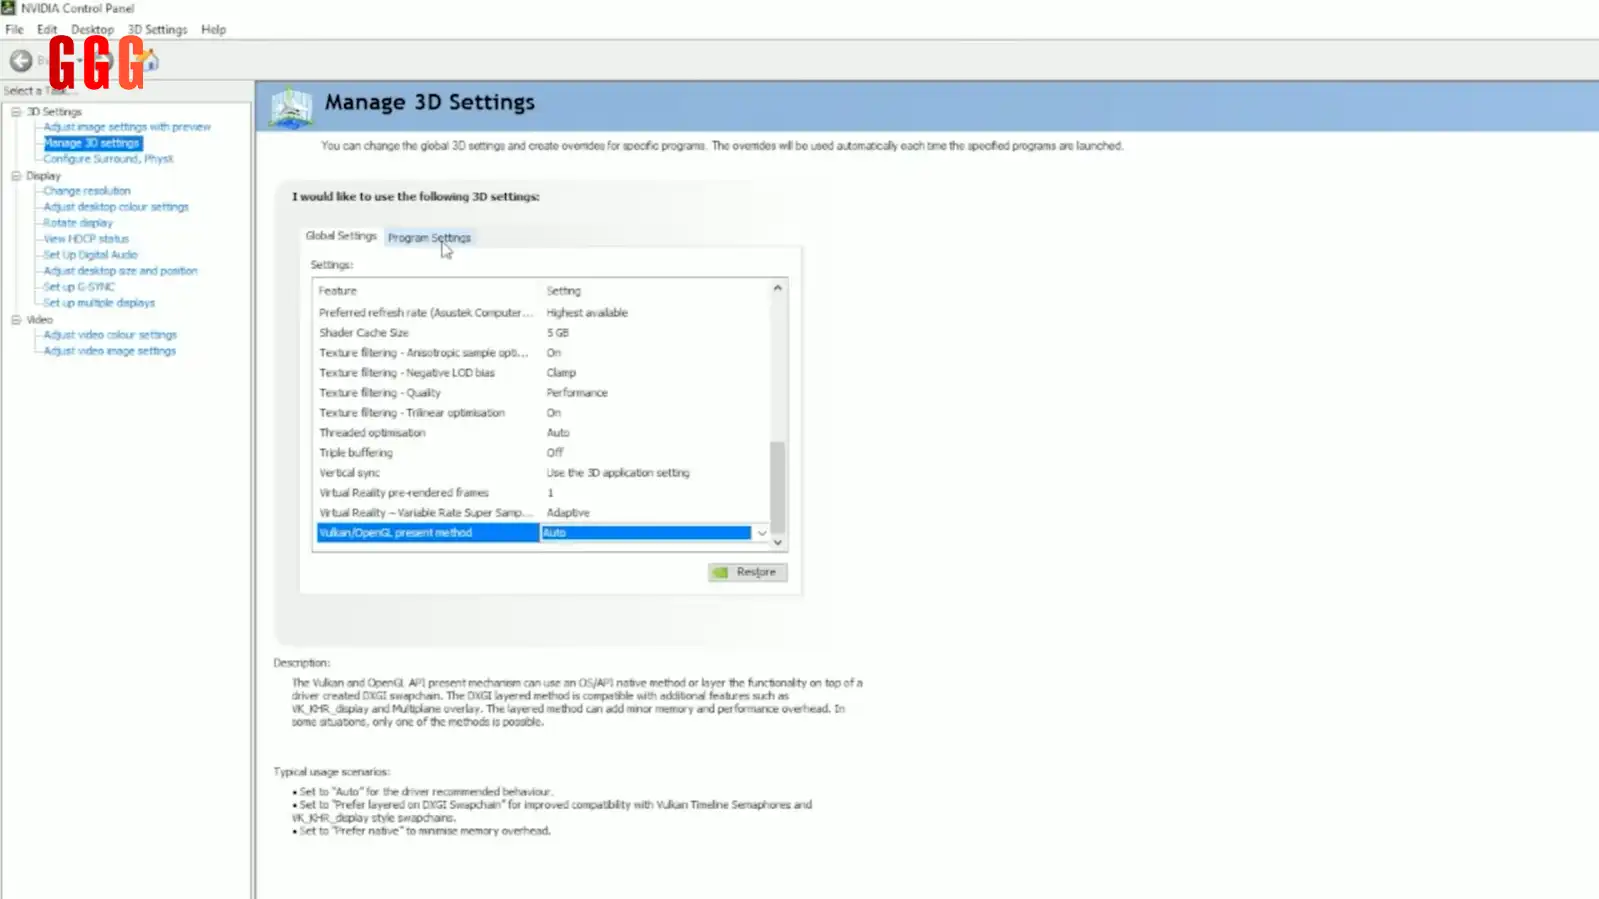Click the Back arrow toolbar icon
Viewport: 1599px width, 899px height.
[x=21, y=61]
